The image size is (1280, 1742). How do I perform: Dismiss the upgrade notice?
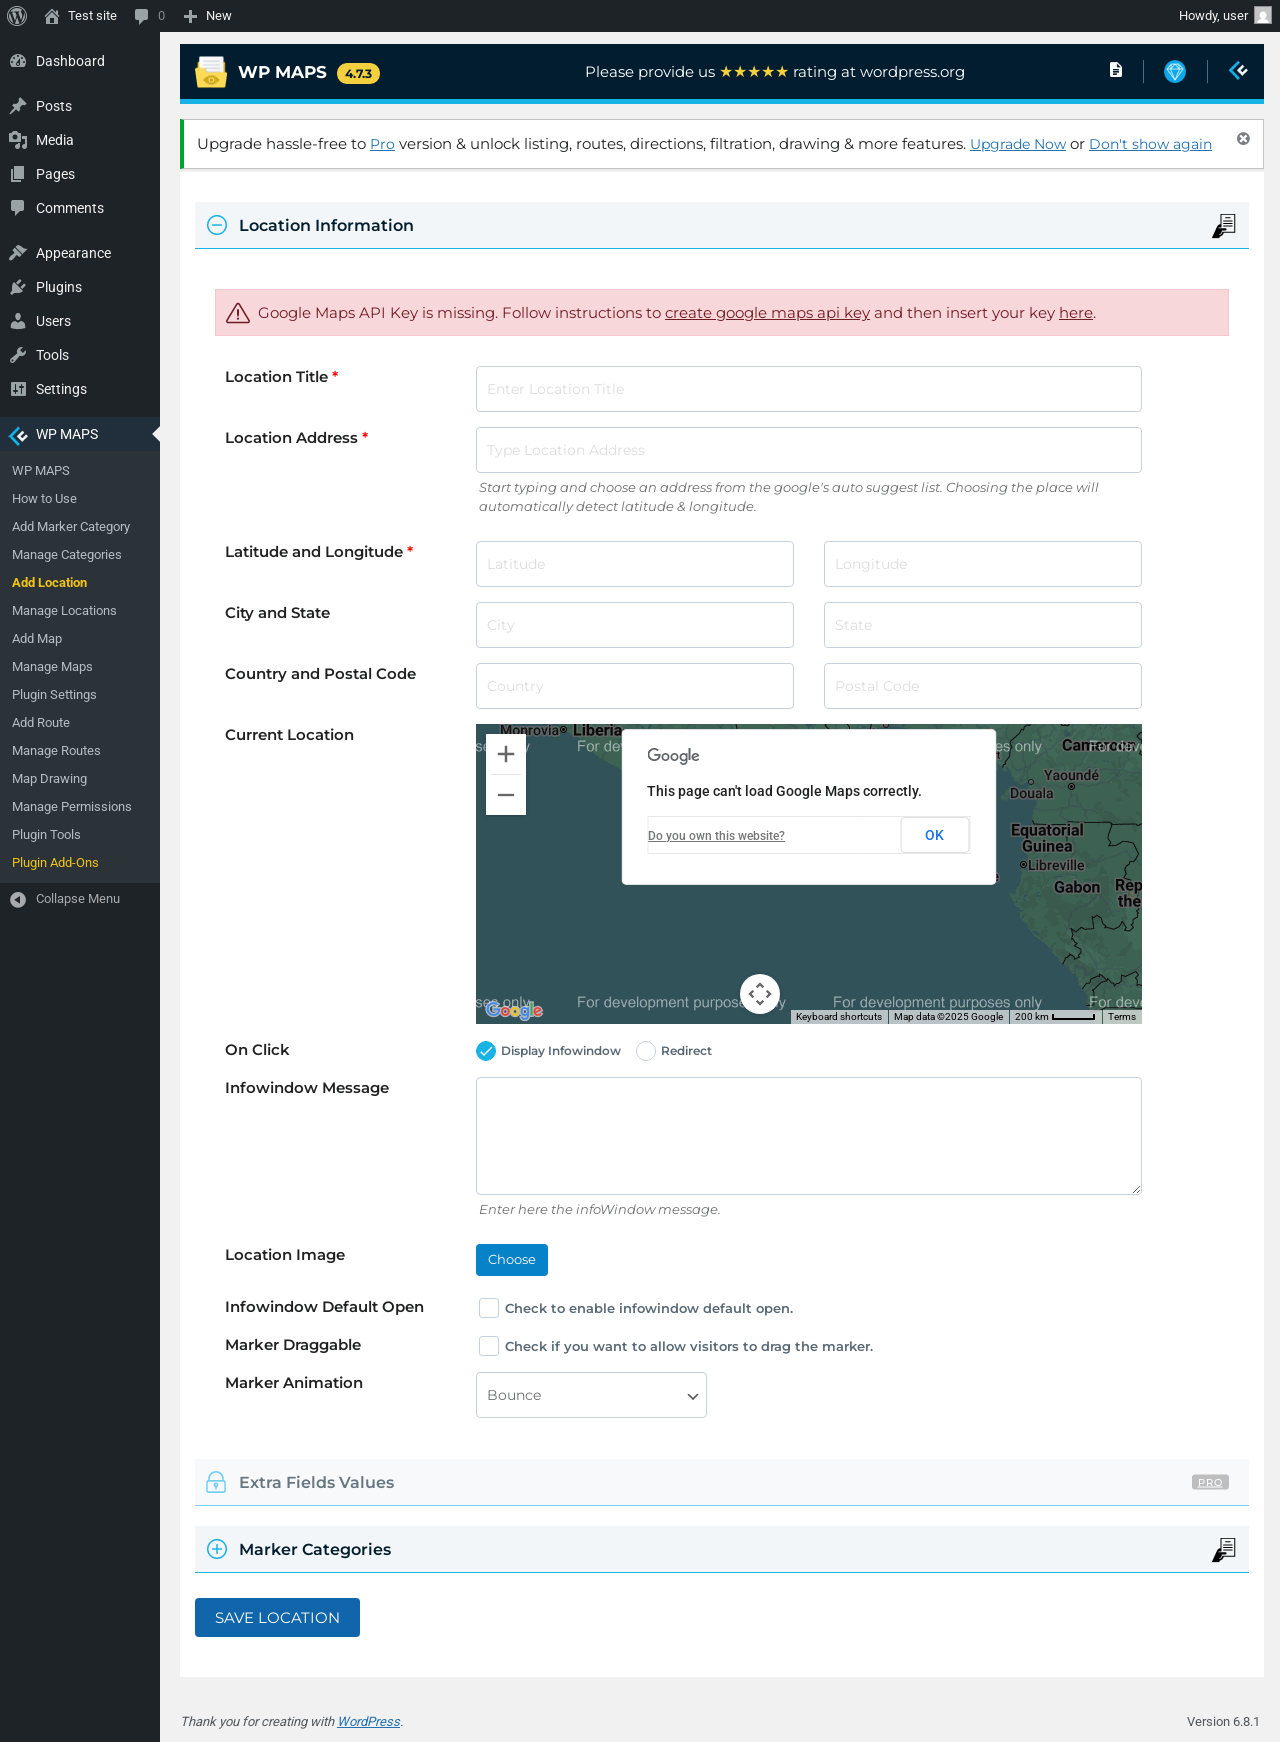(x=1243, y=139)
